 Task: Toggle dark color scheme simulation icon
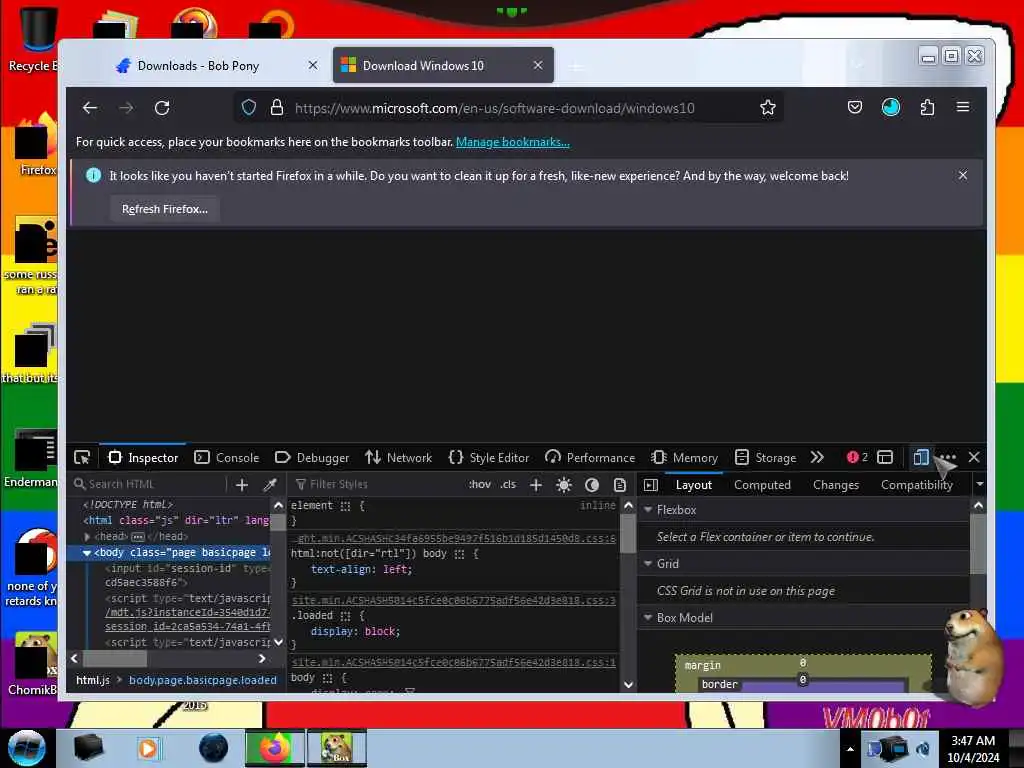592,485
